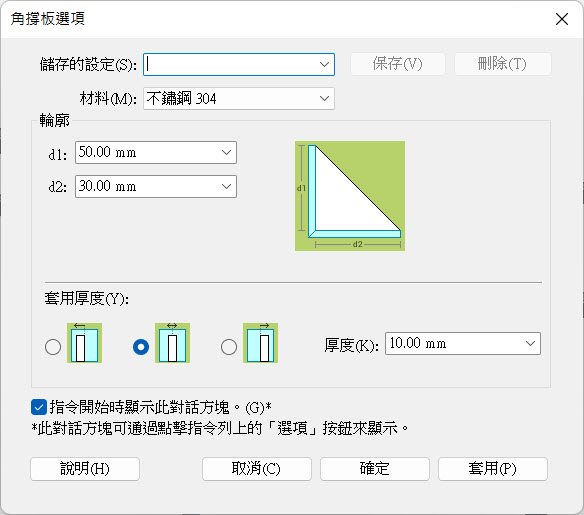Click inside the 儲存的設定 text field
Screen dimensions: 584x515
pos(230,64)
